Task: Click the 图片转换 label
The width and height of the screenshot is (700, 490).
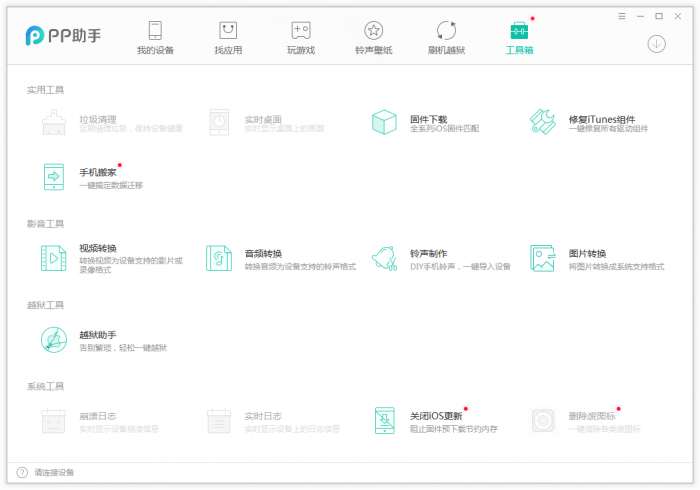Action: pyautogui.click(x=587, y=253)
